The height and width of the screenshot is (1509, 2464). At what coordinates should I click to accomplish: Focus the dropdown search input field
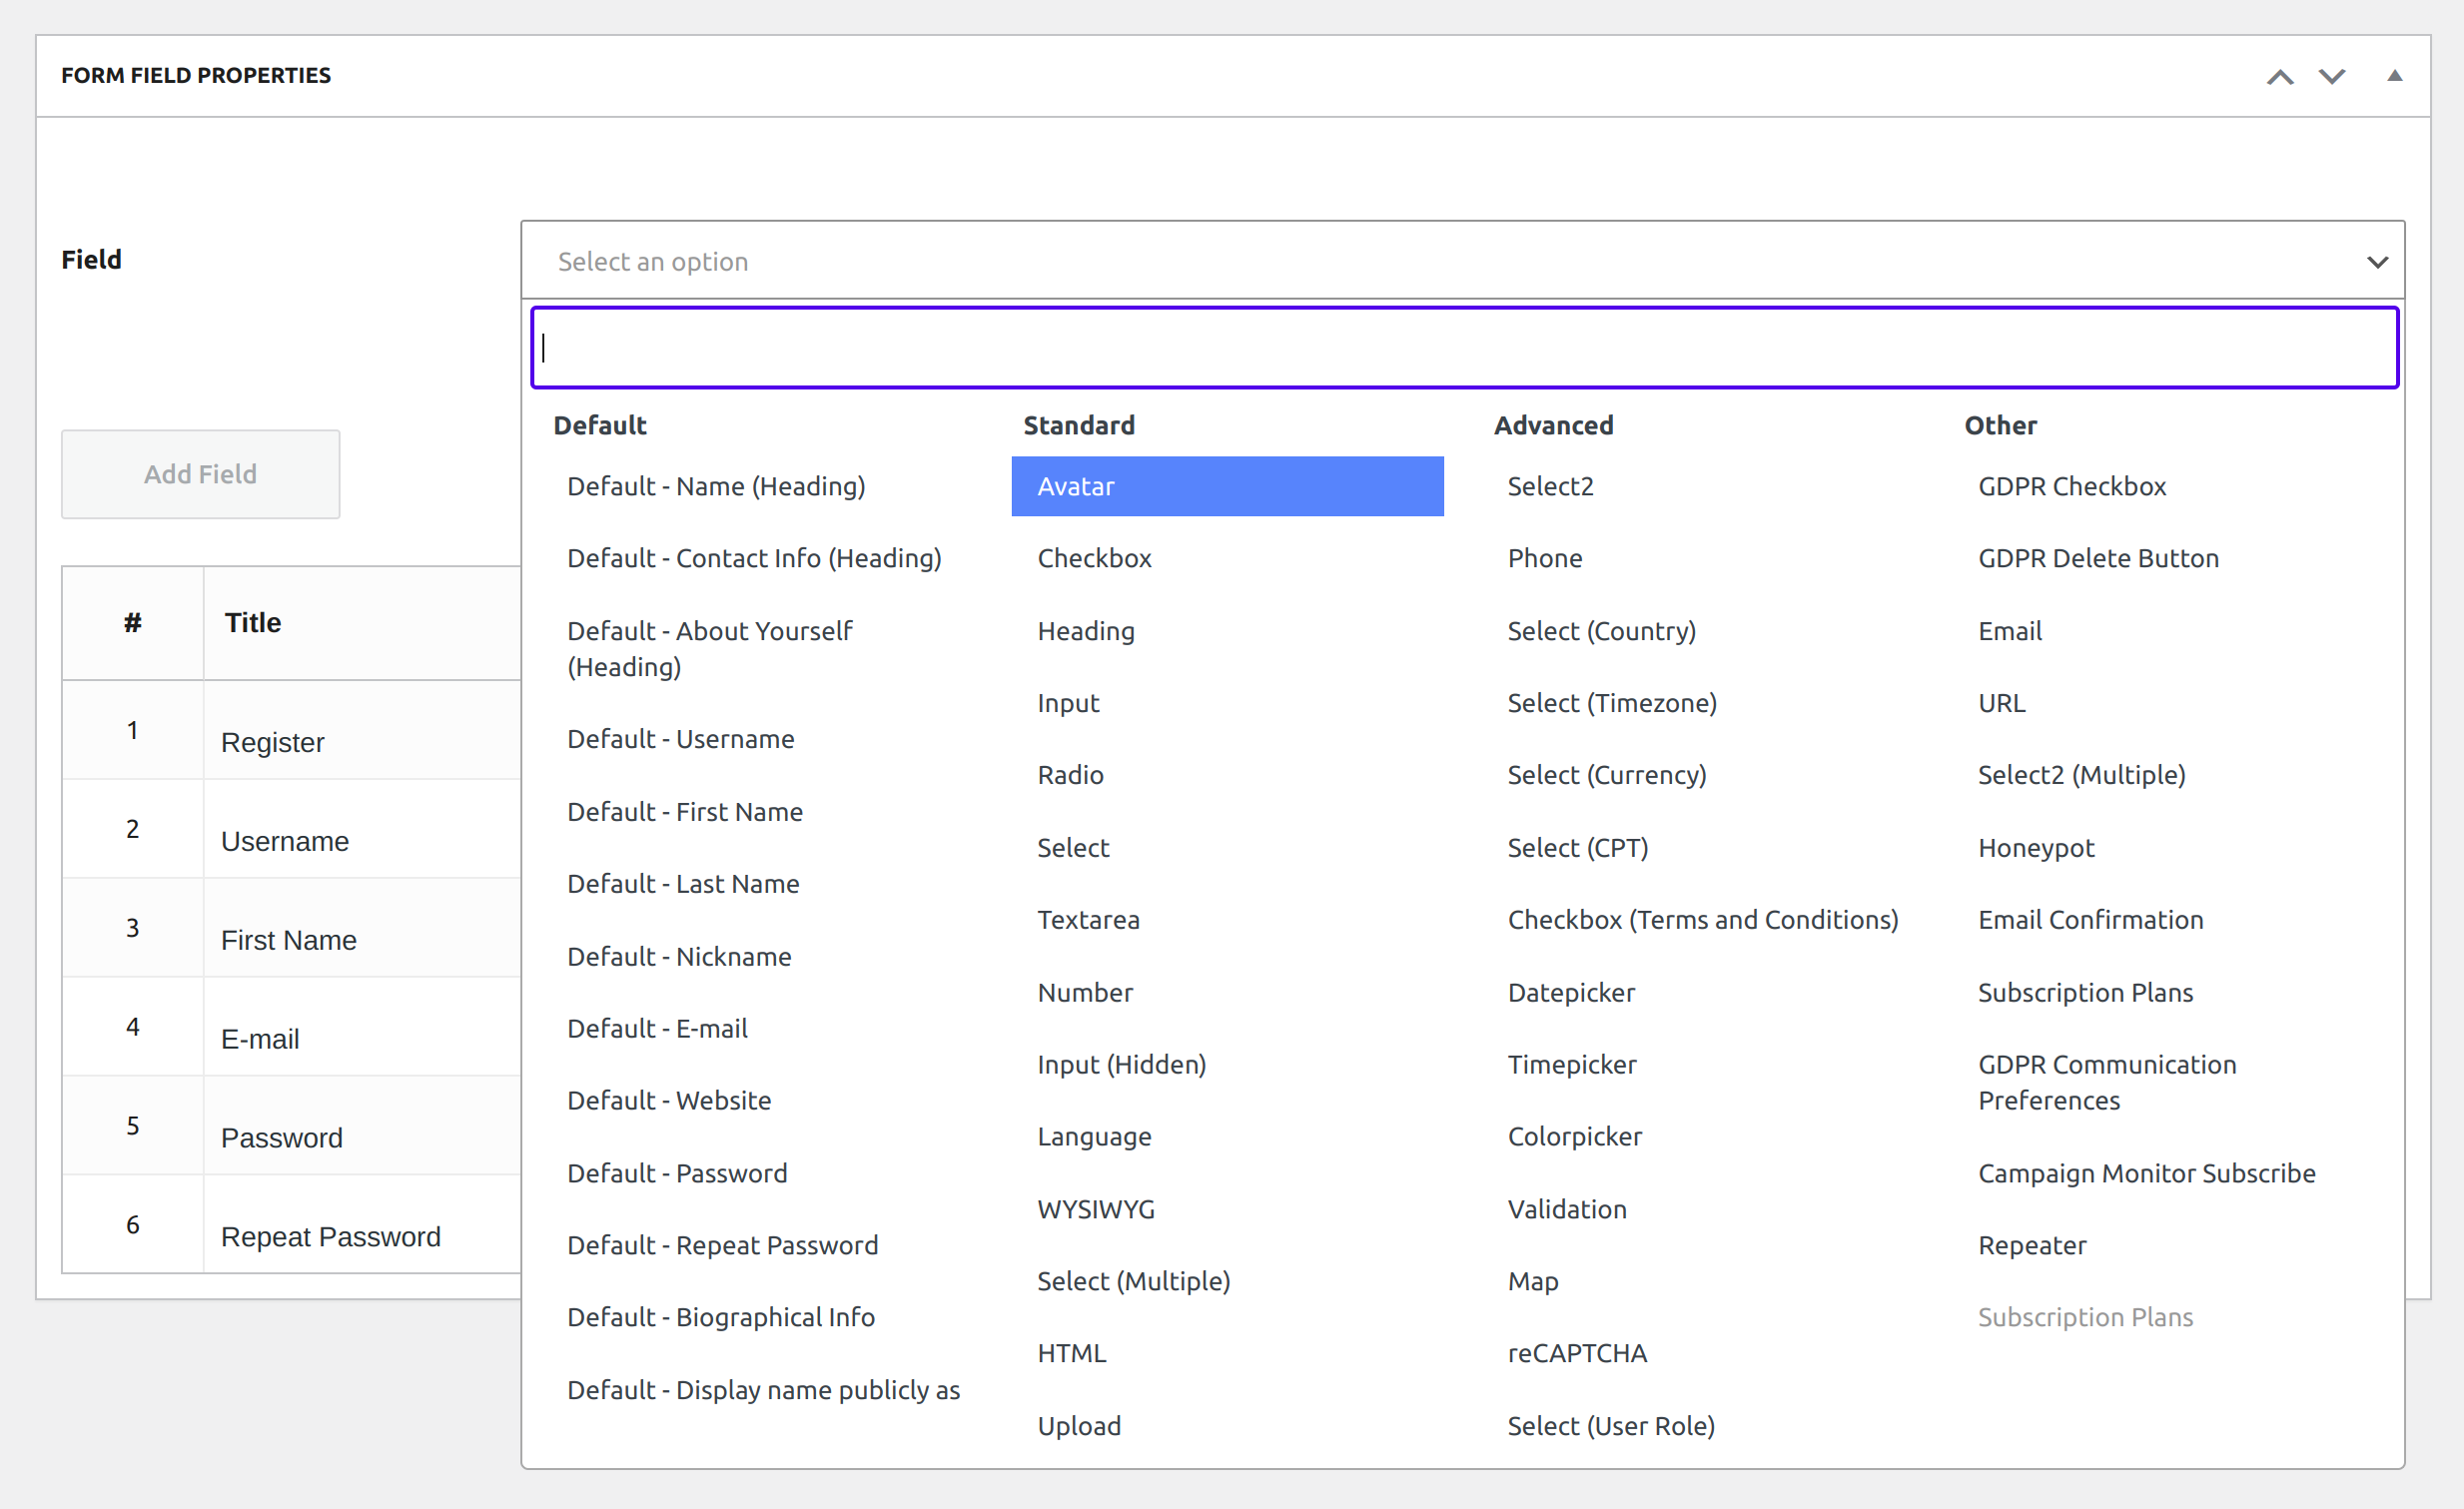point(1464,348)
